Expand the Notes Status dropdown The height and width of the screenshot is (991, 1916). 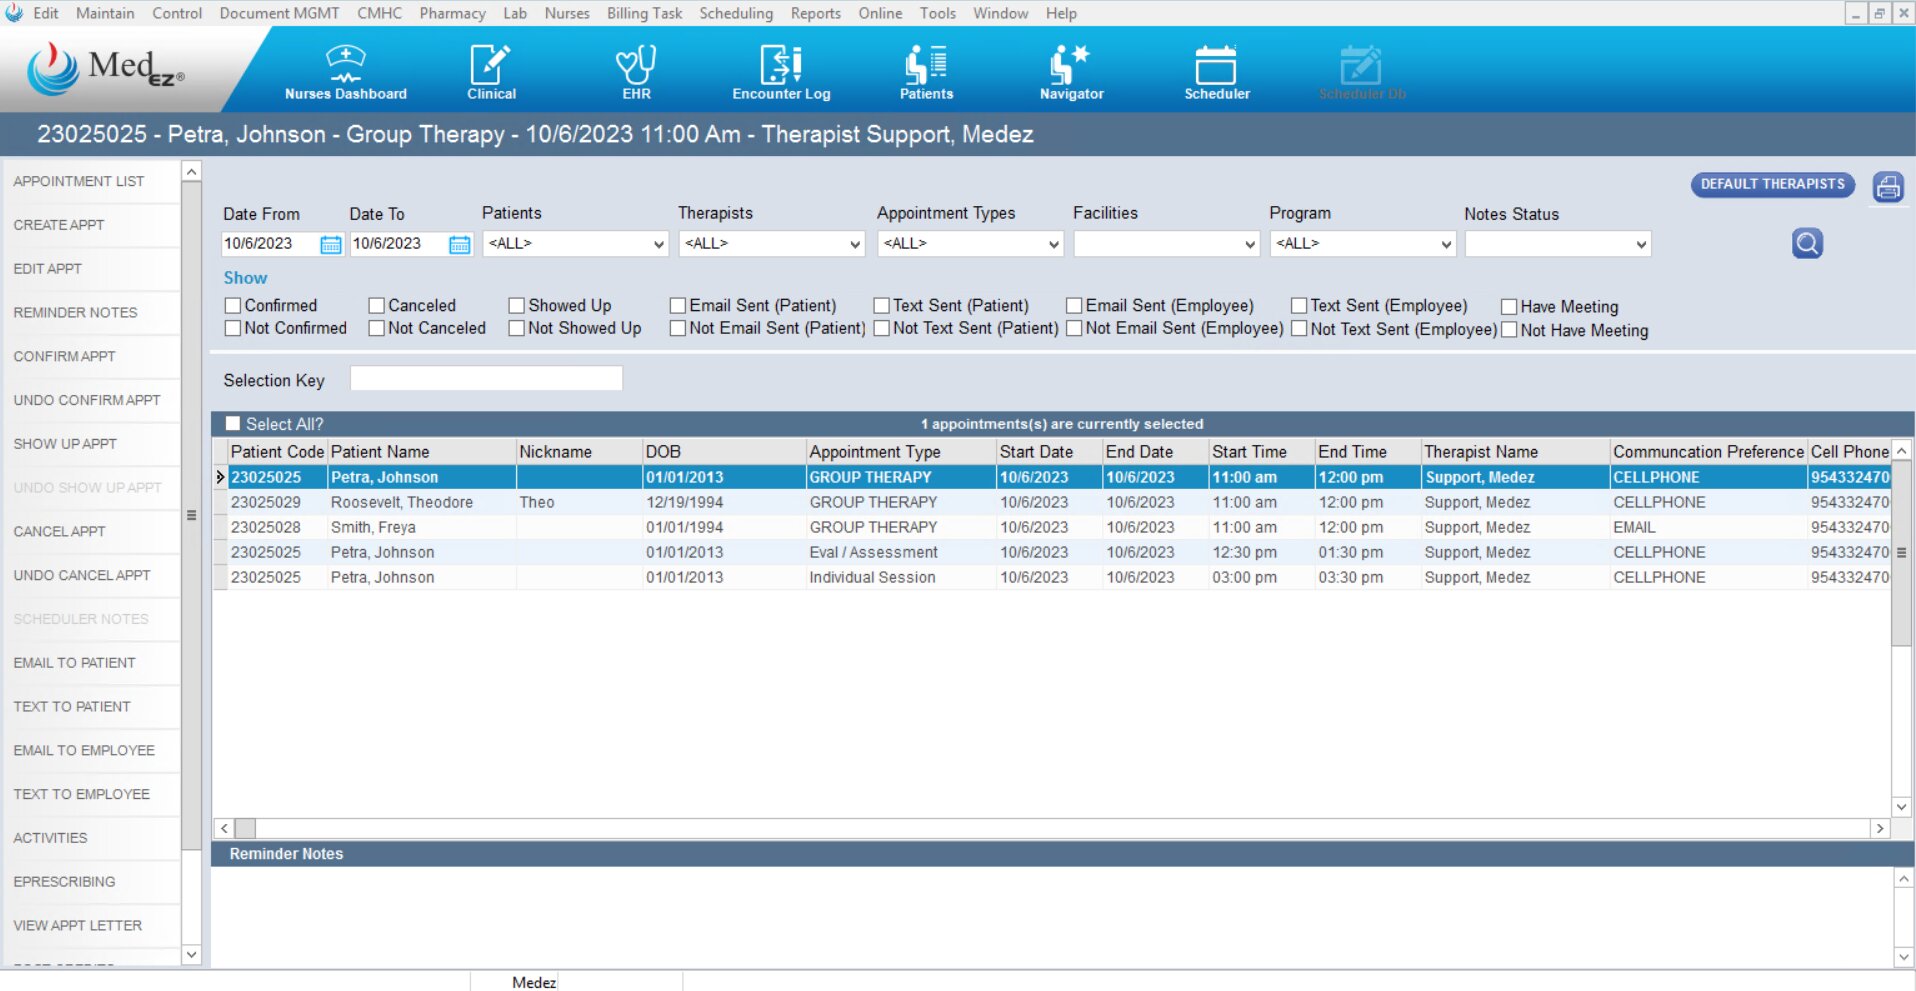1557,244
